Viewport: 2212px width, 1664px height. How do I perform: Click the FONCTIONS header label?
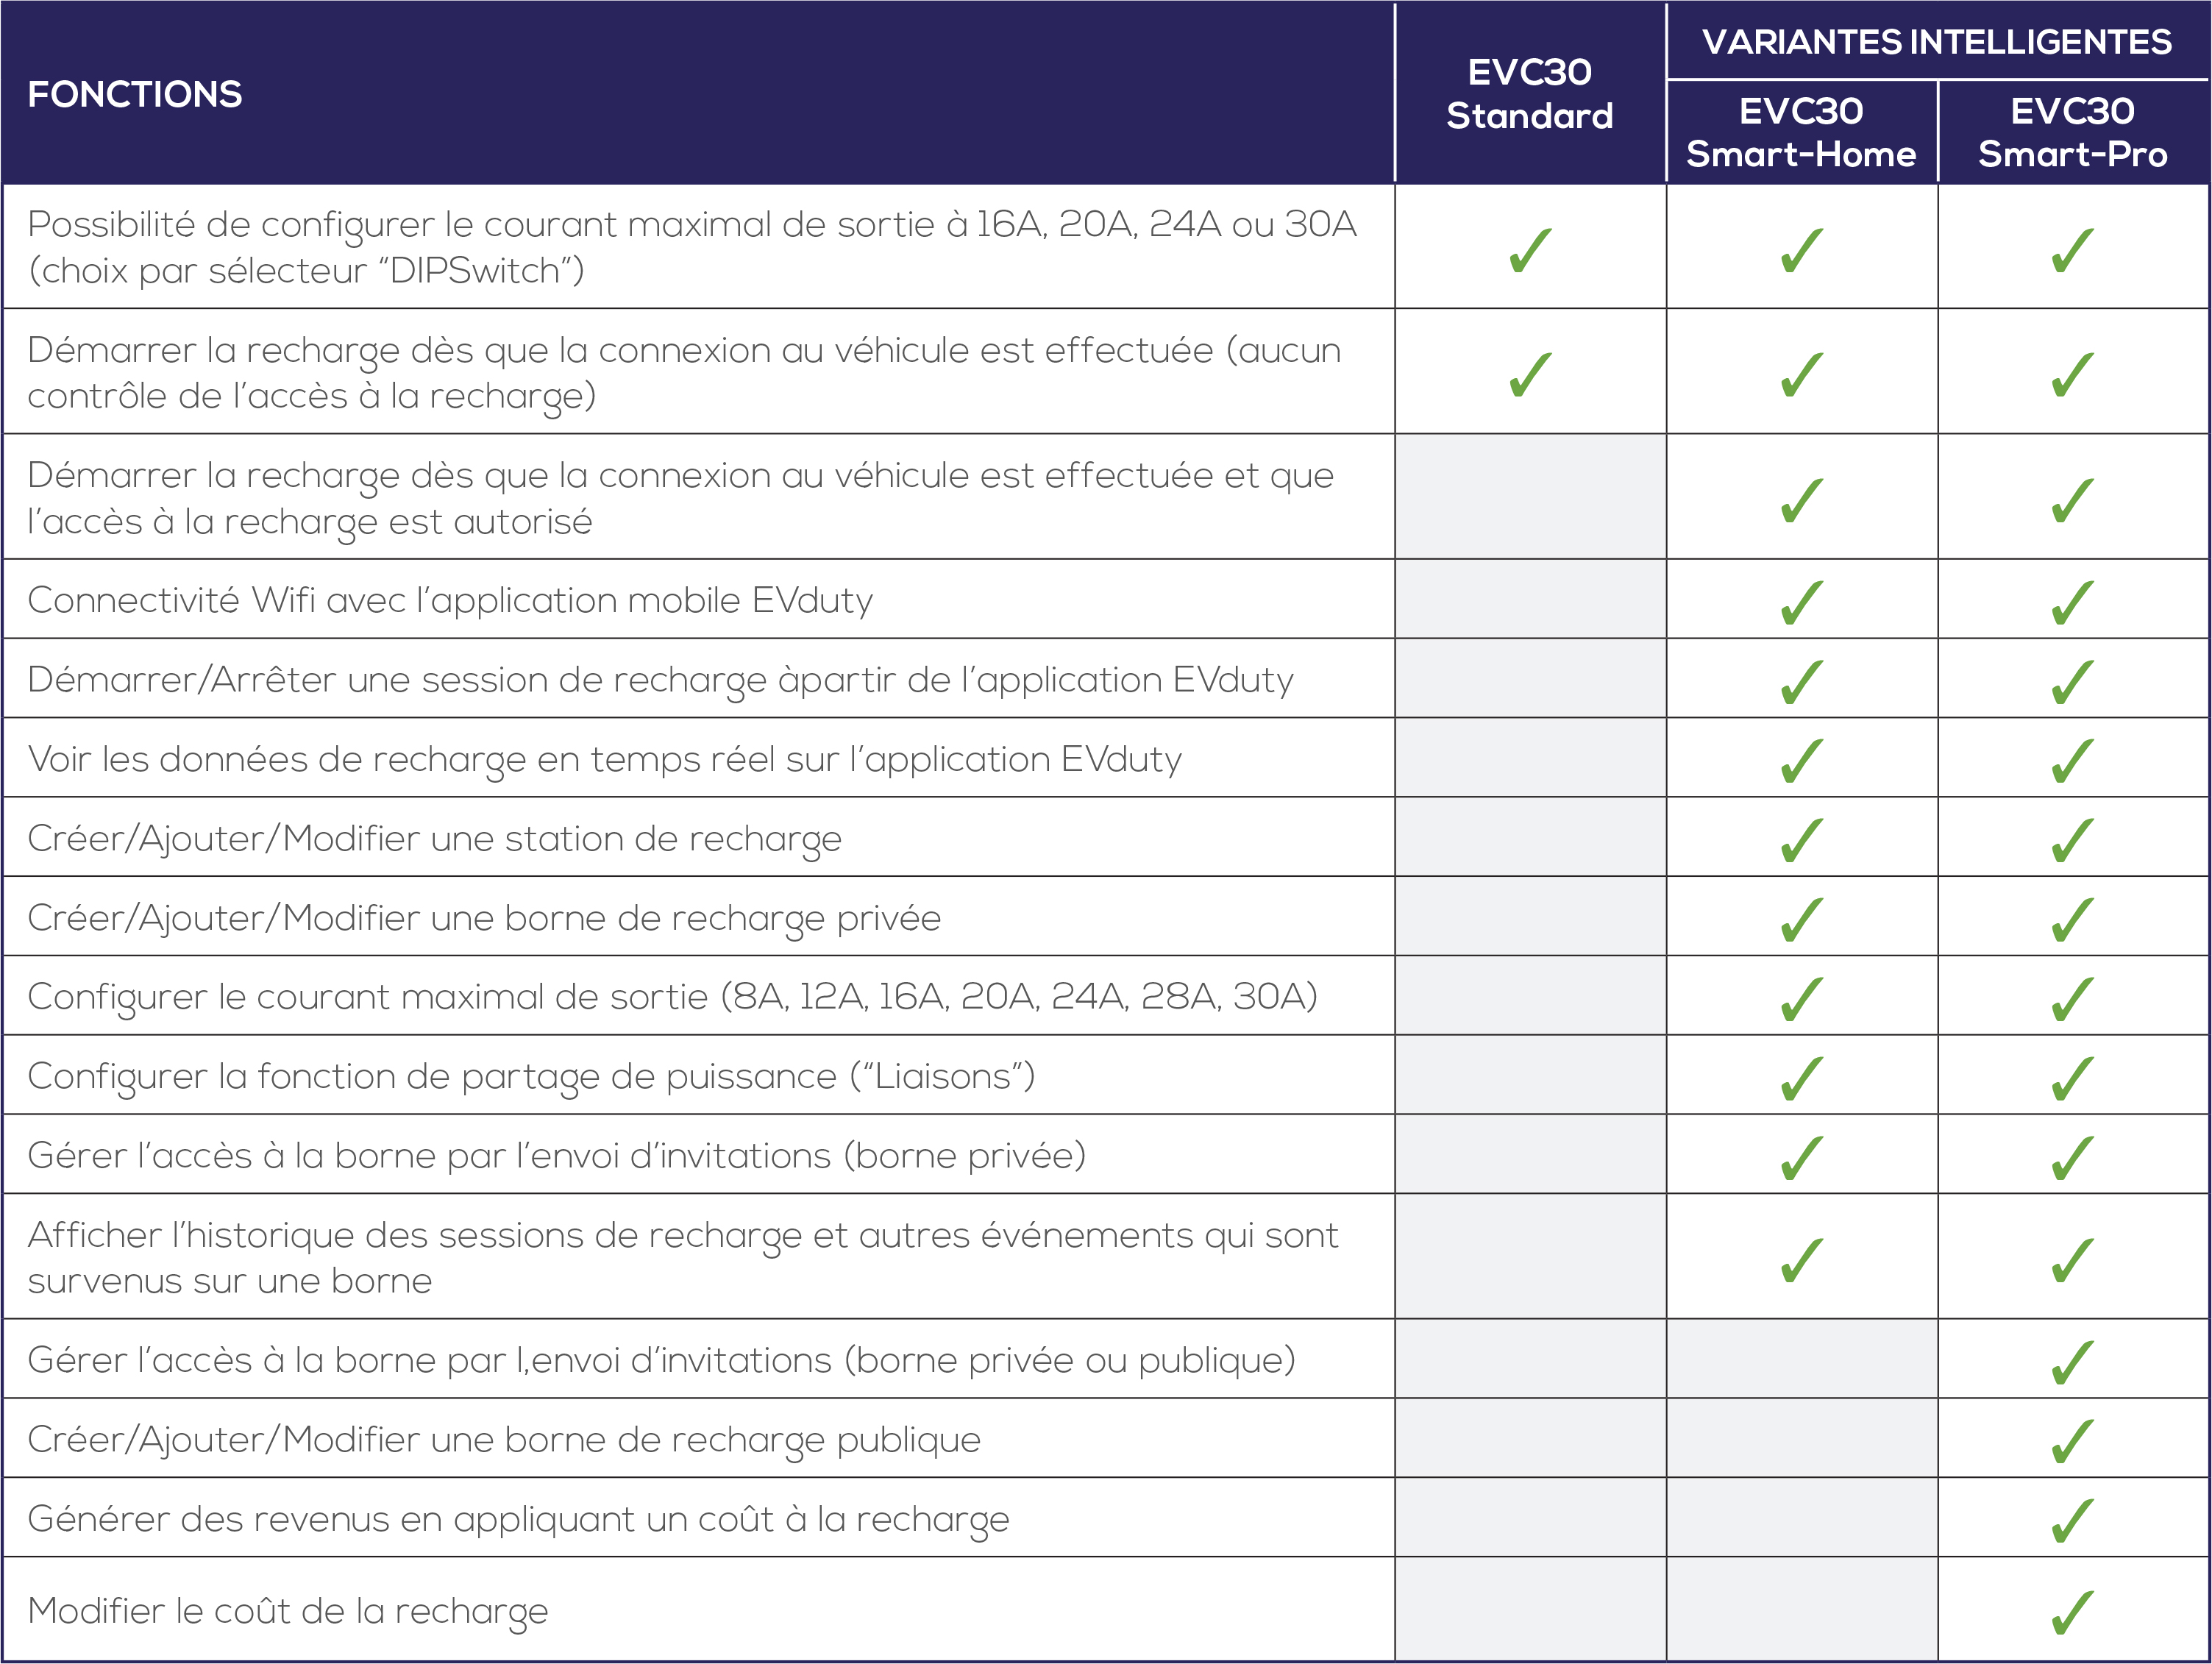[135, 94]
